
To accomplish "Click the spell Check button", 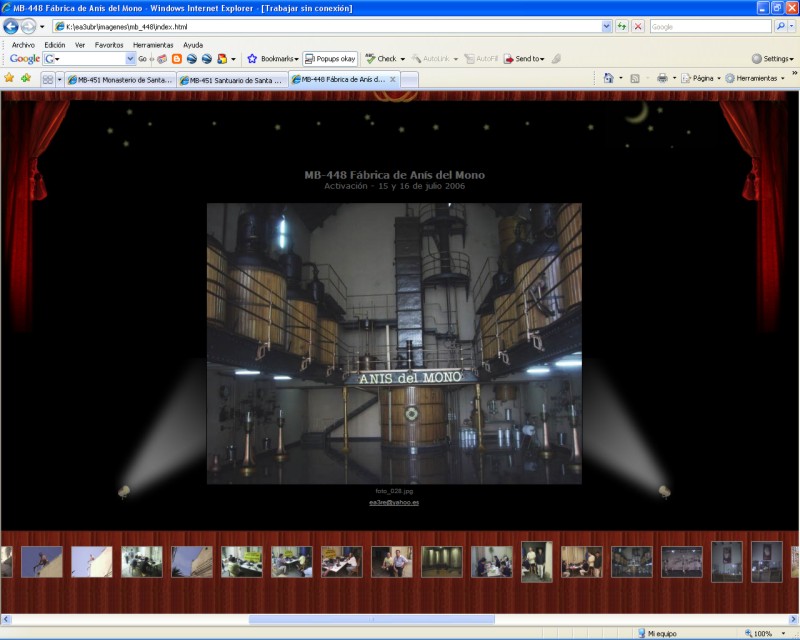I will click(x=381, y=59).
